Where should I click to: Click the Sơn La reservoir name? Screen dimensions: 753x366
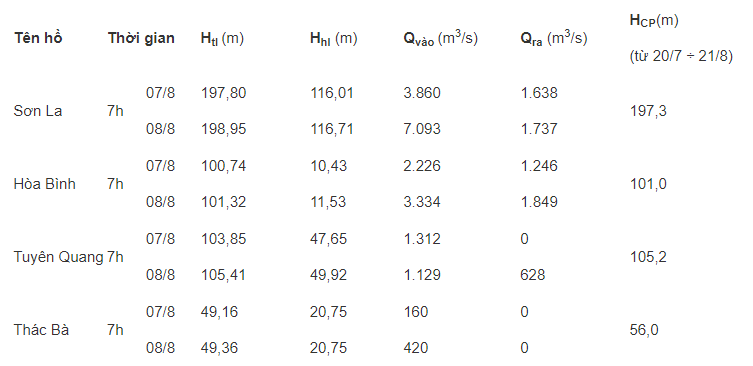(38, 111)
